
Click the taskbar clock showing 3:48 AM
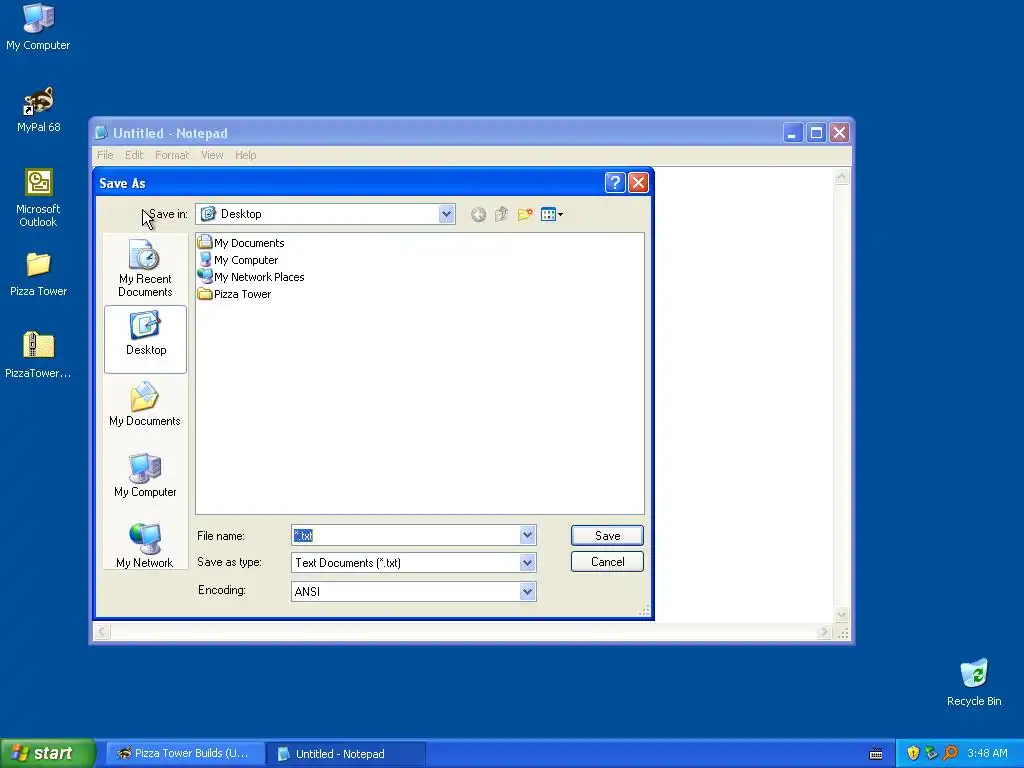(x=987, y=754)
